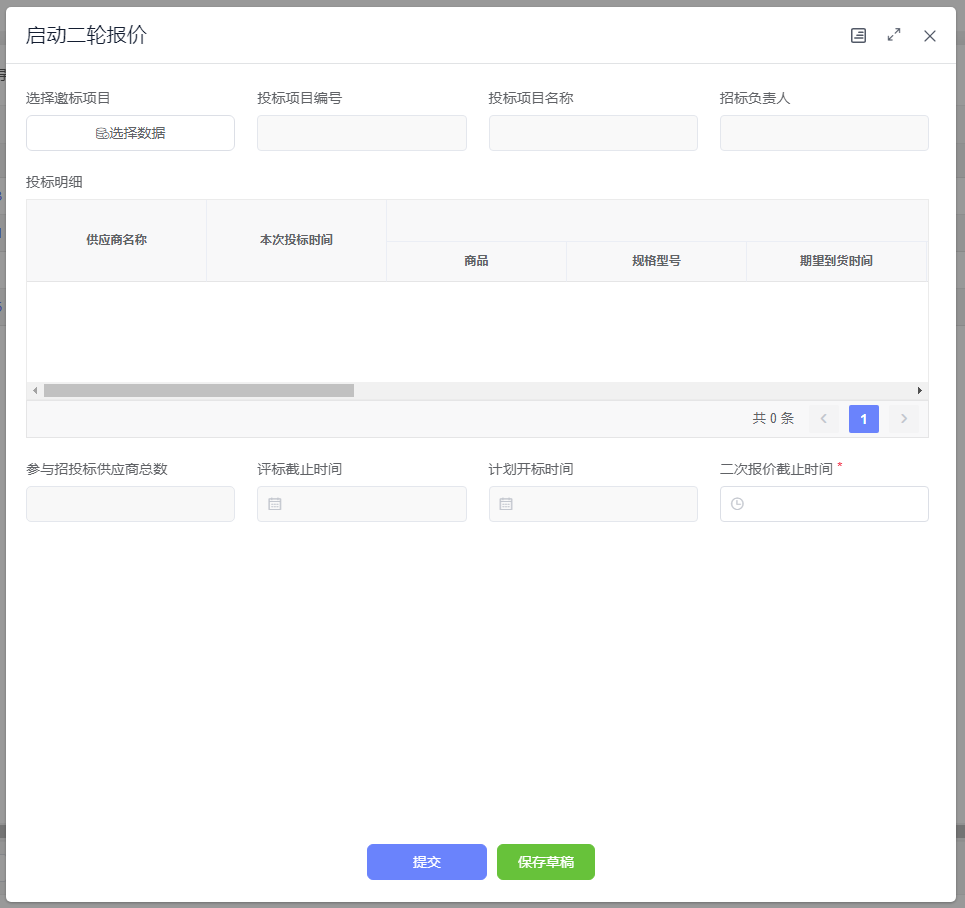
Task: Click the 选择数据 button
Action: click(x=130, y=133)
